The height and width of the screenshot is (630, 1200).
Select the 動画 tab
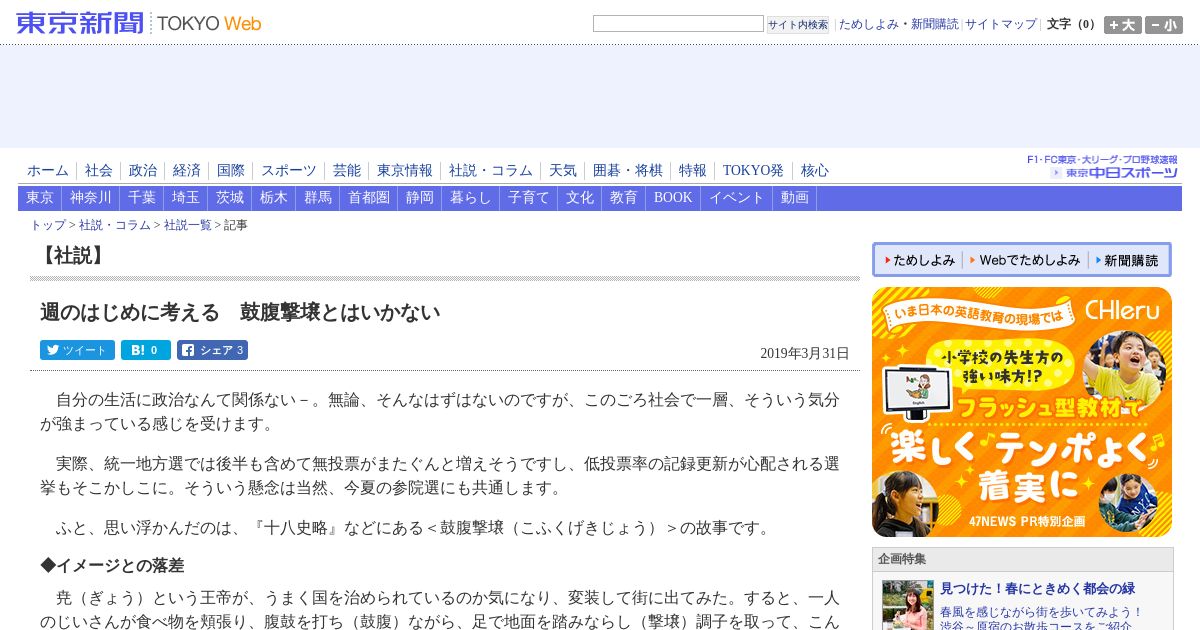[795, 198]
